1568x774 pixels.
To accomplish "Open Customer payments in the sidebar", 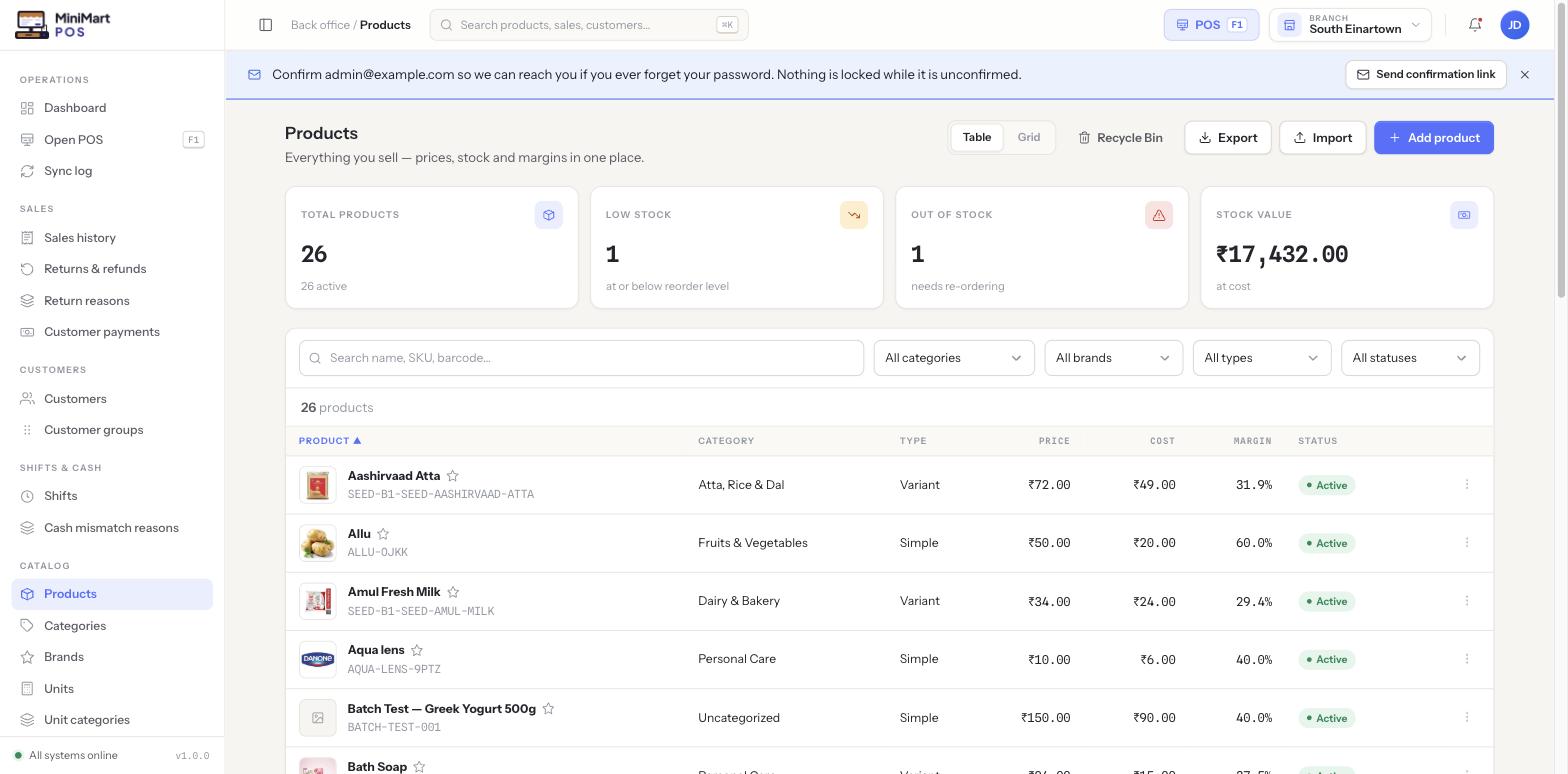I will (x=112, y=332).
